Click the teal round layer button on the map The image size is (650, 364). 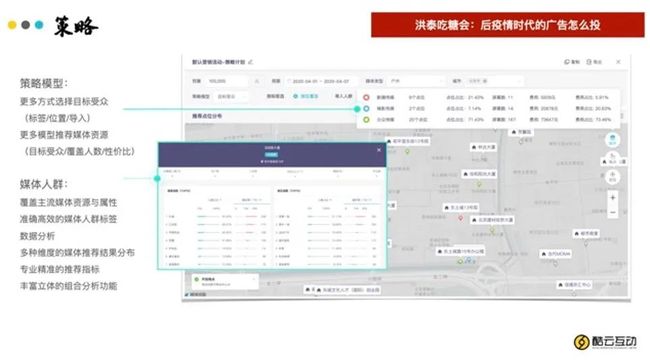612,140
